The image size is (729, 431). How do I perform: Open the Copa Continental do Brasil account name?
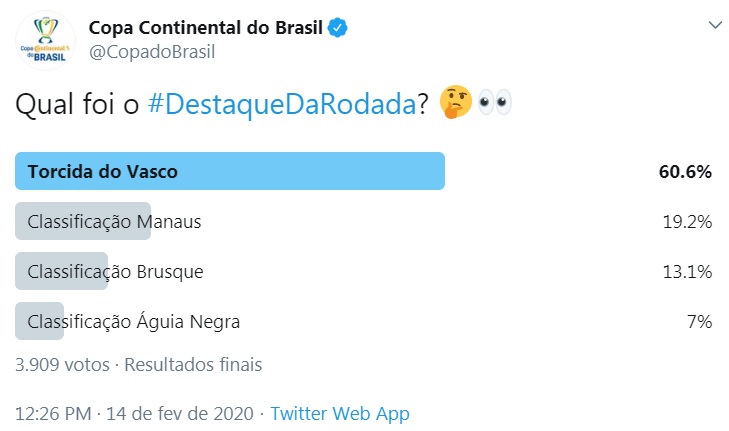tap(206, 27)
